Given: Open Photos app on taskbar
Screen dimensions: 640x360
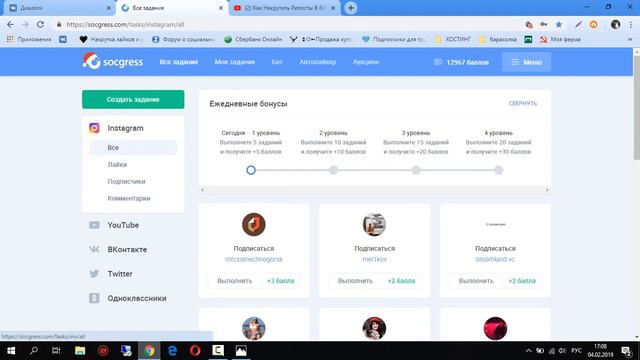Looking at the screenshot, I should (x=241, y=351).
